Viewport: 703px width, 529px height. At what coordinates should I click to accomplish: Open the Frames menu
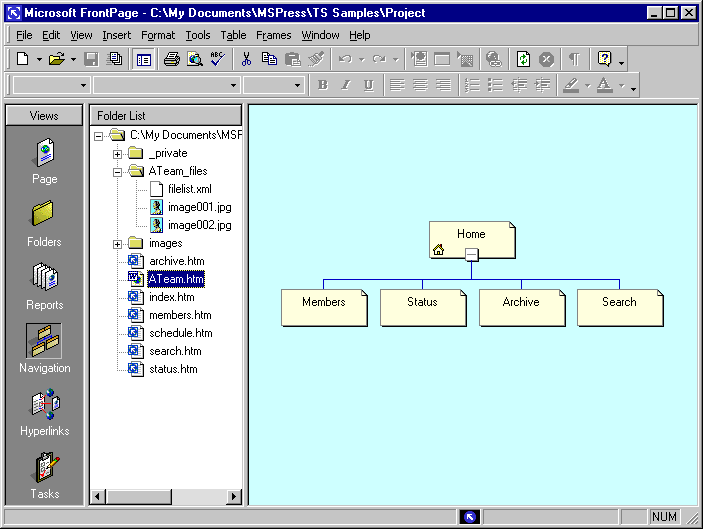274,35
